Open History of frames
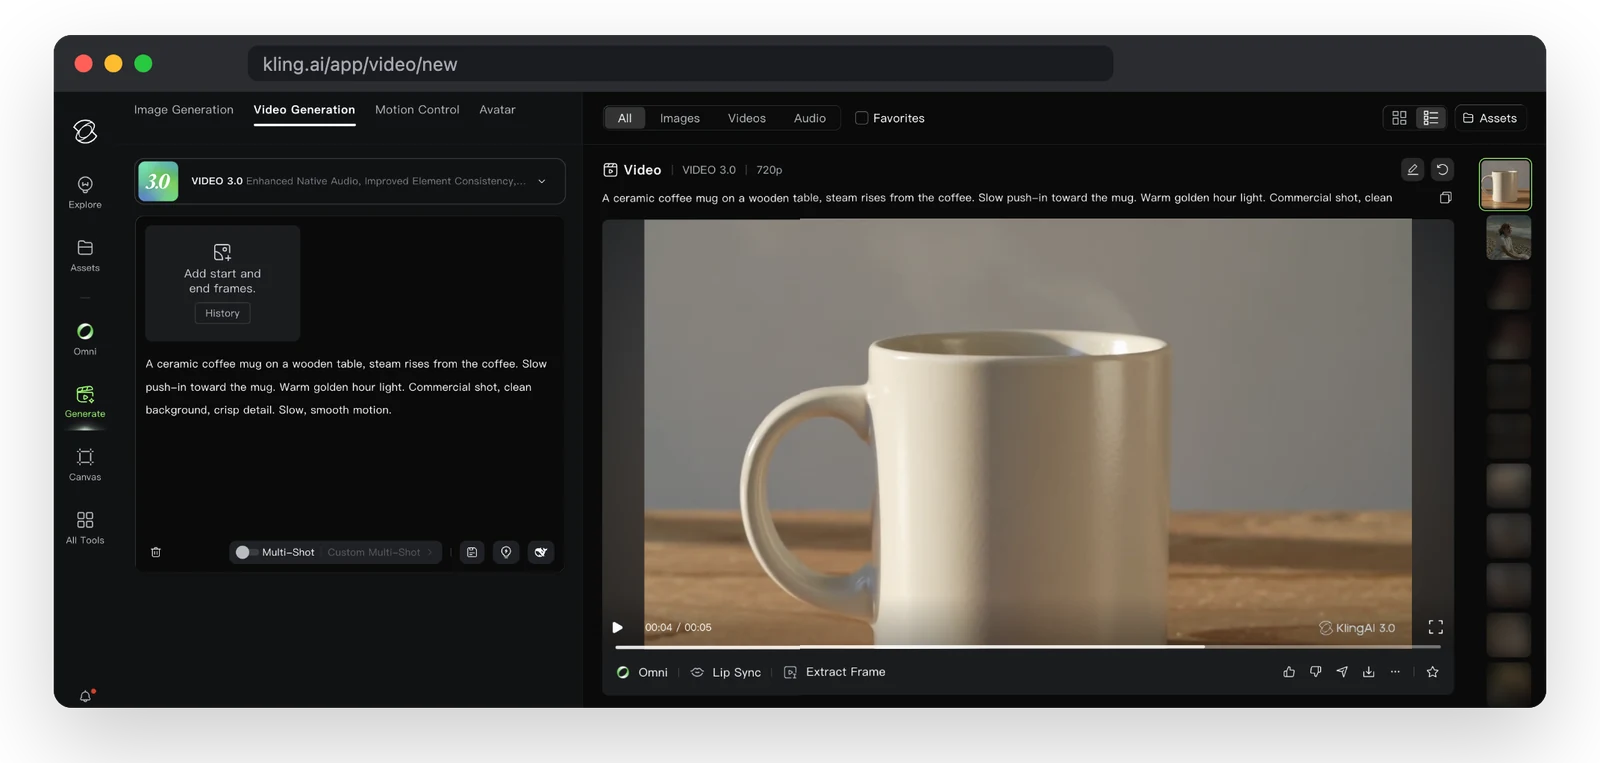 (x=222, y=313)
